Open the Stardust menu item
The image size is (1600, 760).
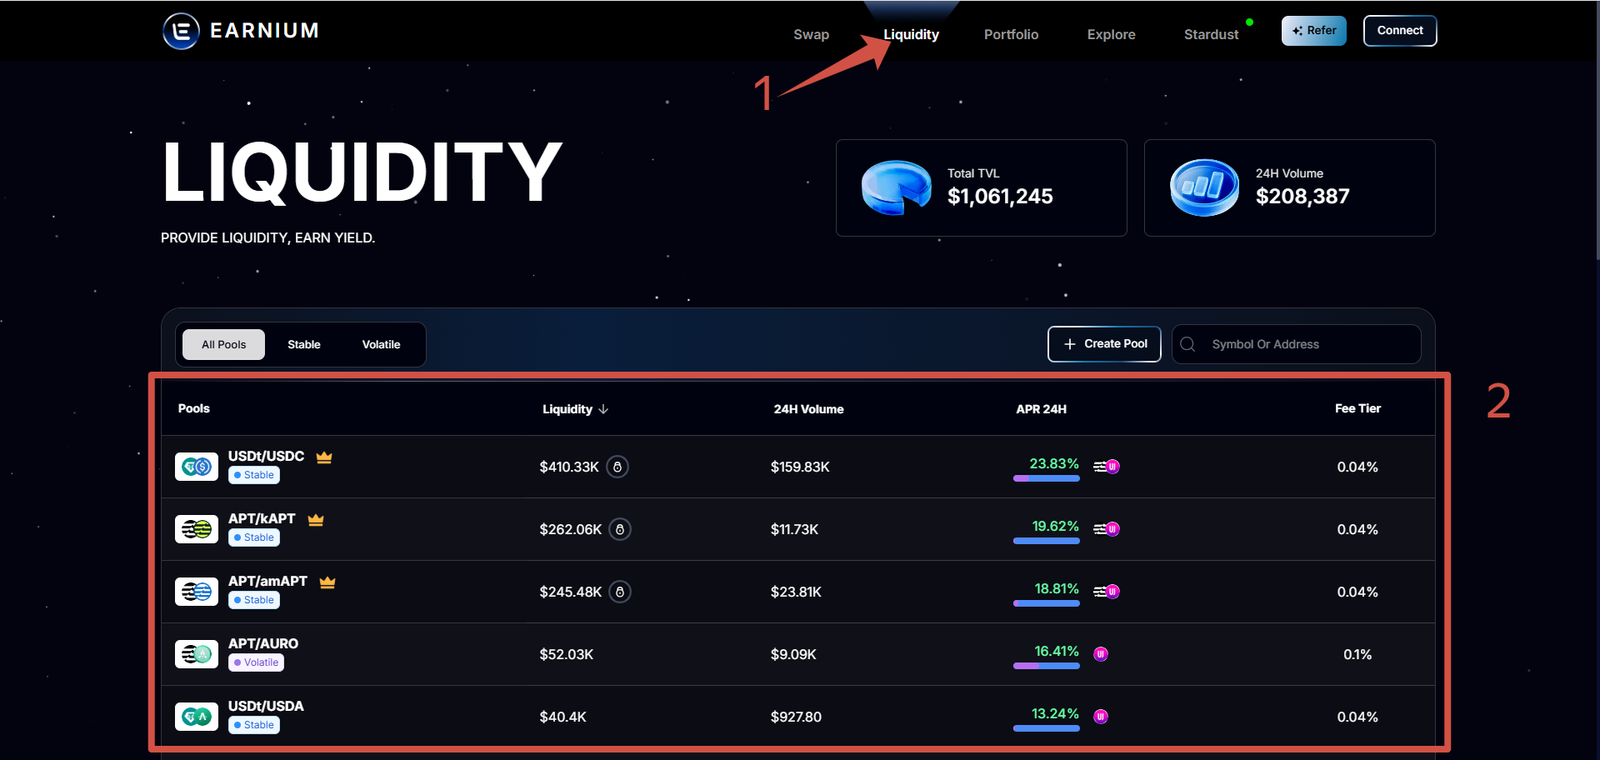1211,35
